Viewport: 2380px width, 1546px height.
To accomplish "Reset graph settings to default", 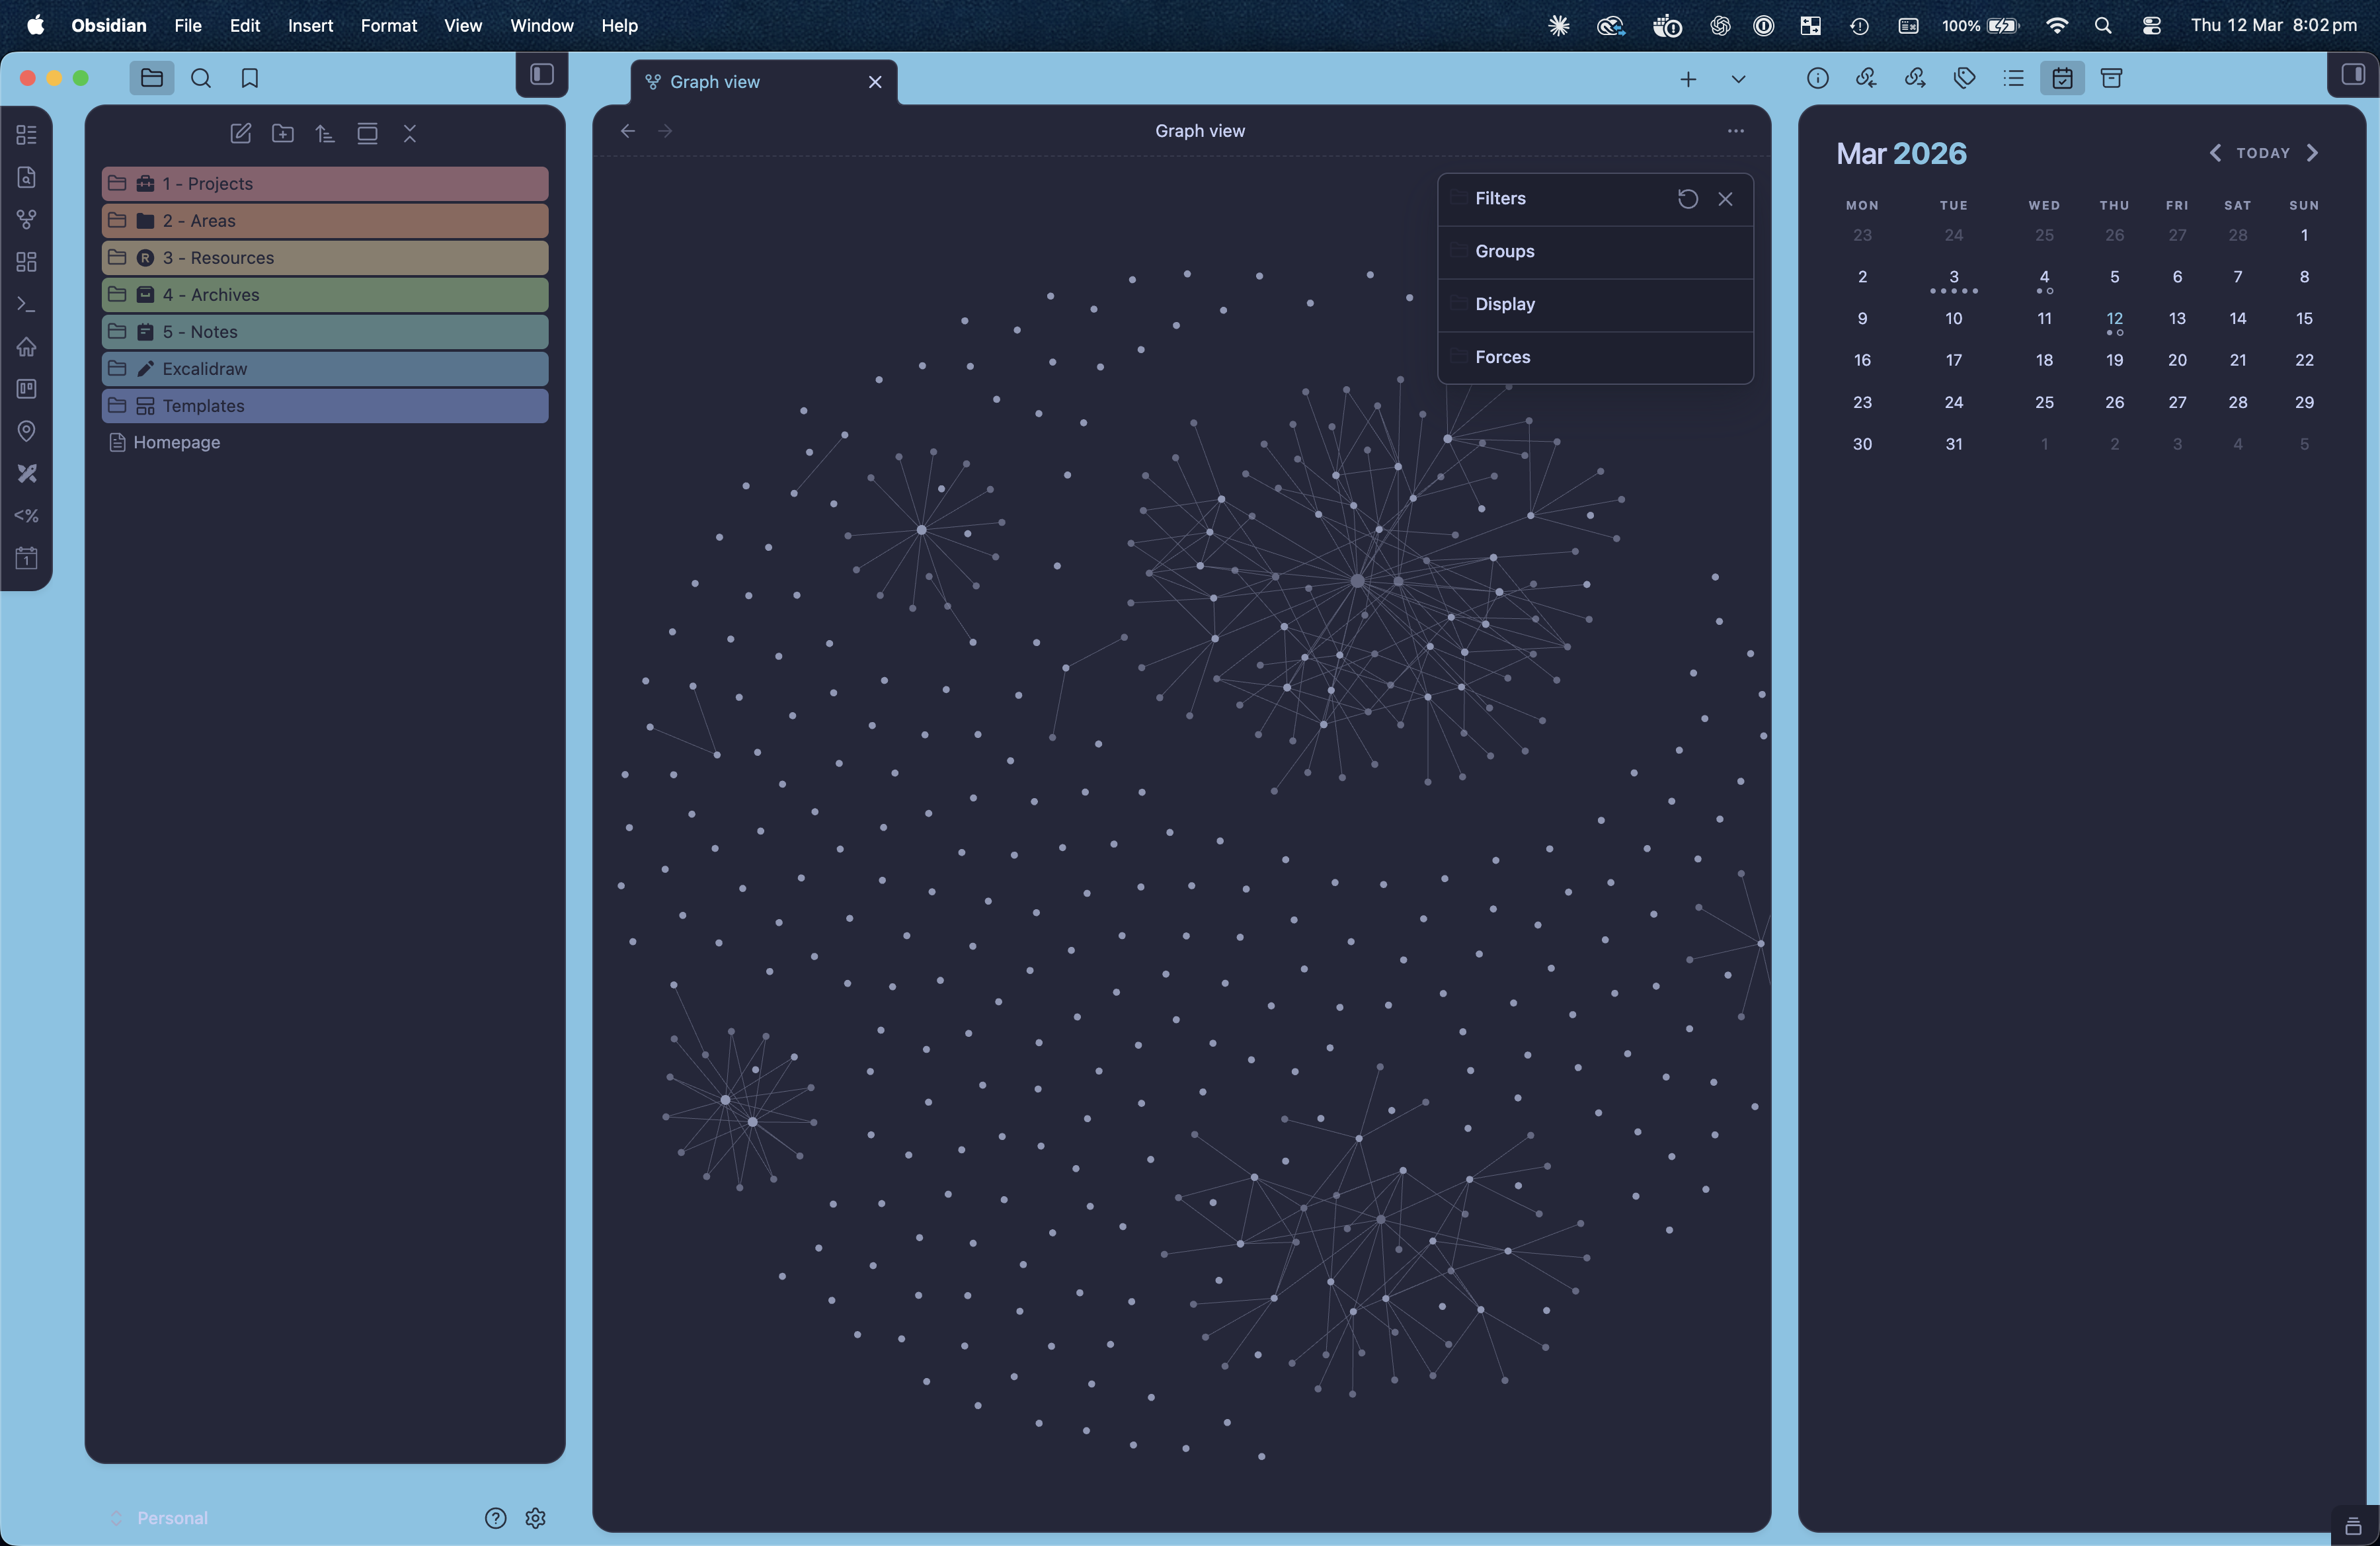I will coord(1687,199).
